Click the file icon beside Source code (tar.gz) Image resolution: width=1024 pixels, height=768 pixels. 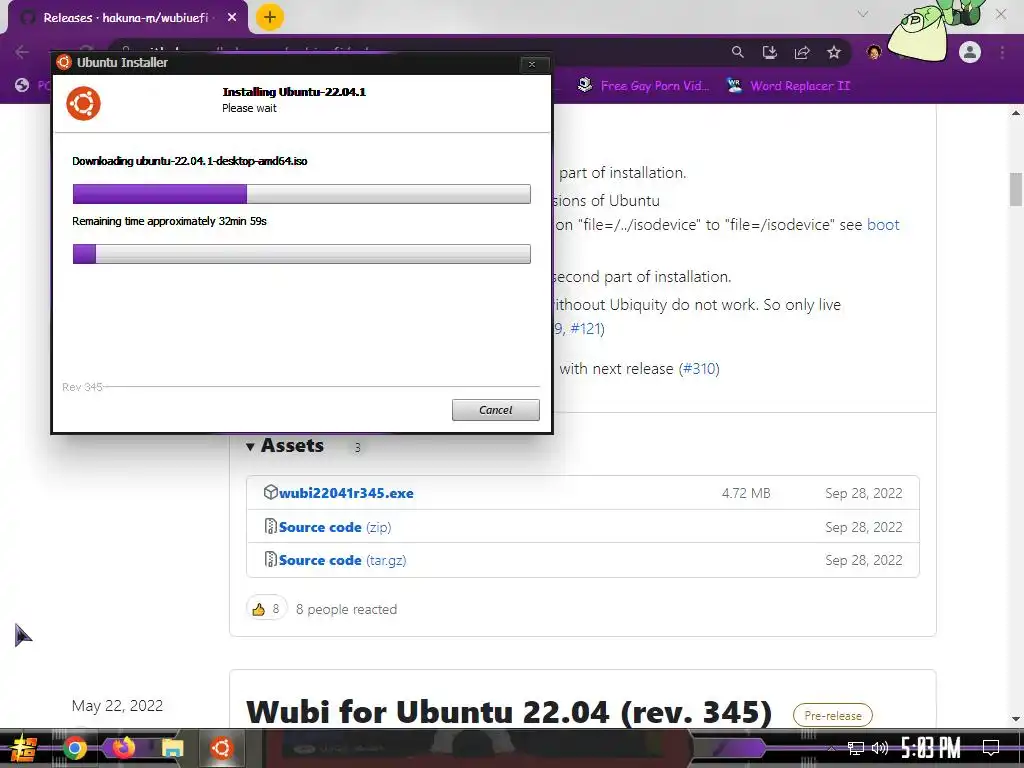coord(270,560)
